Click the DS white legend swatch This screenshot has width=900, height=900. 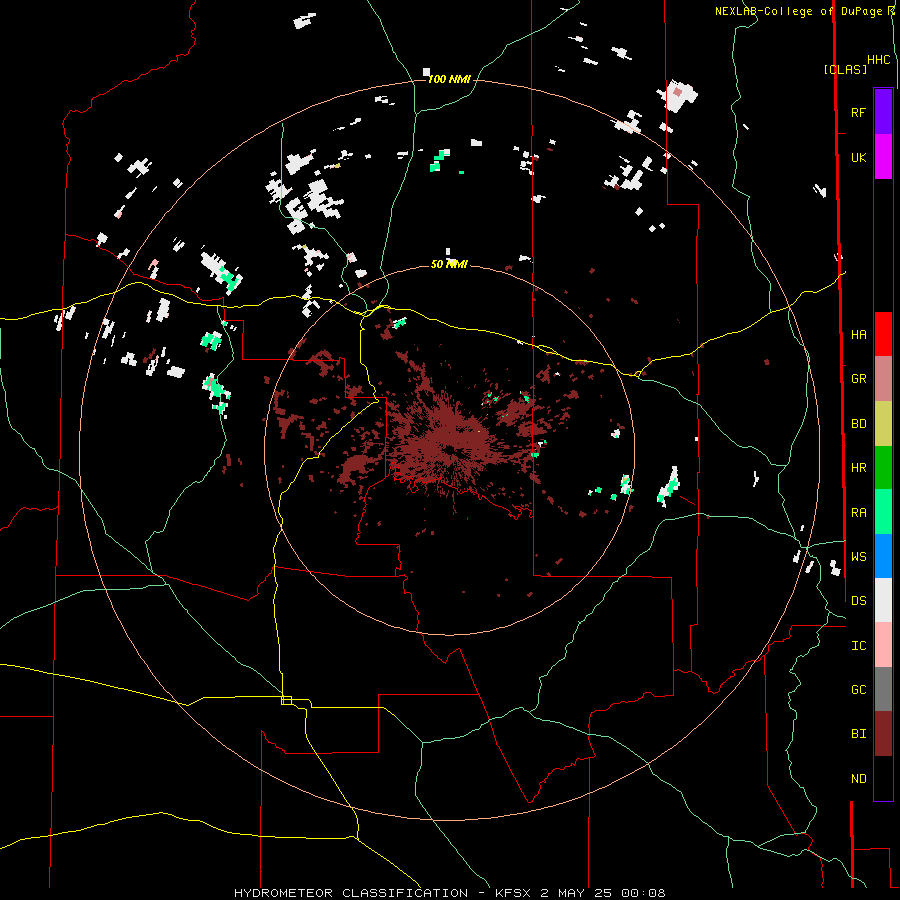coord(883,600)
